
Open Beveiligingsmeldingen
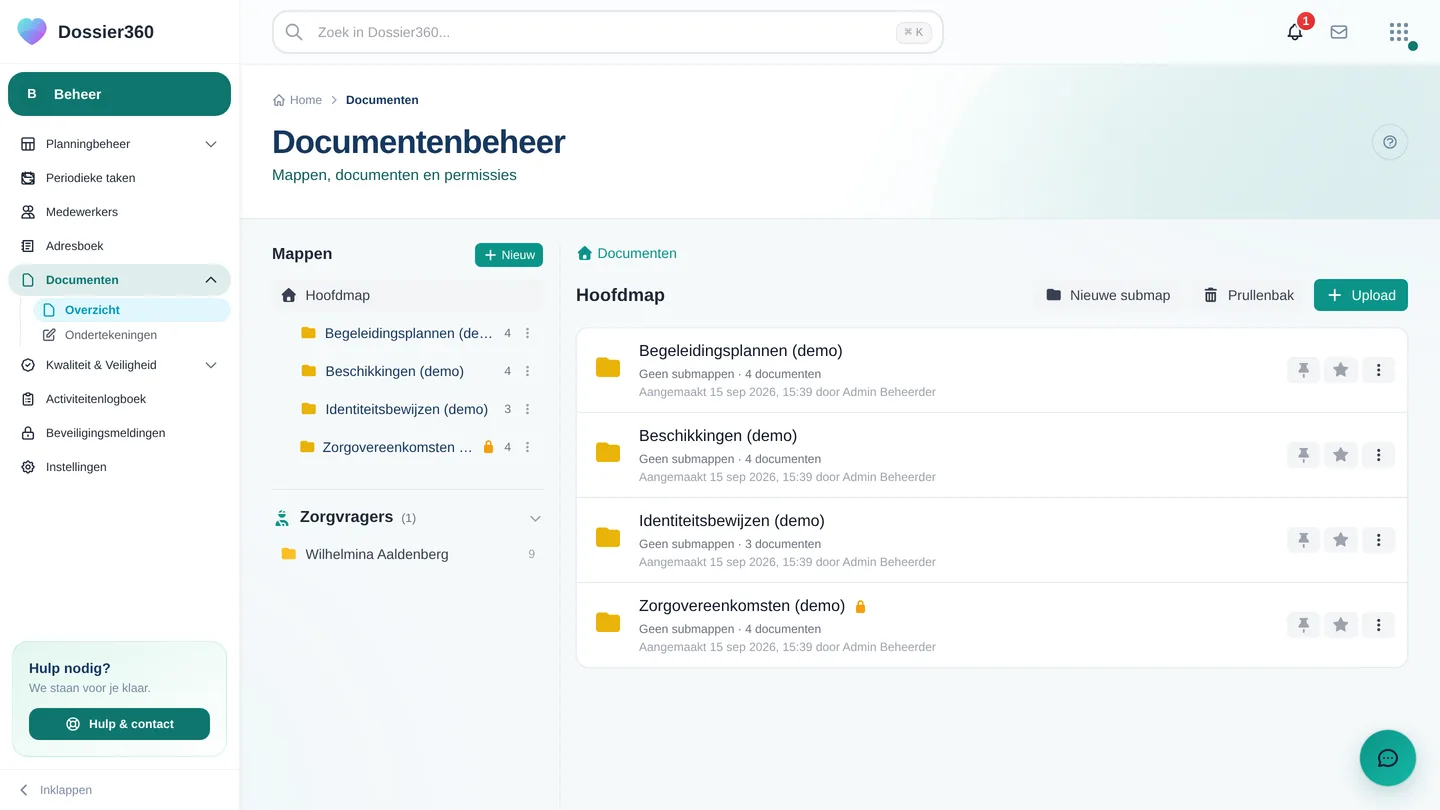tap(119, 433)
